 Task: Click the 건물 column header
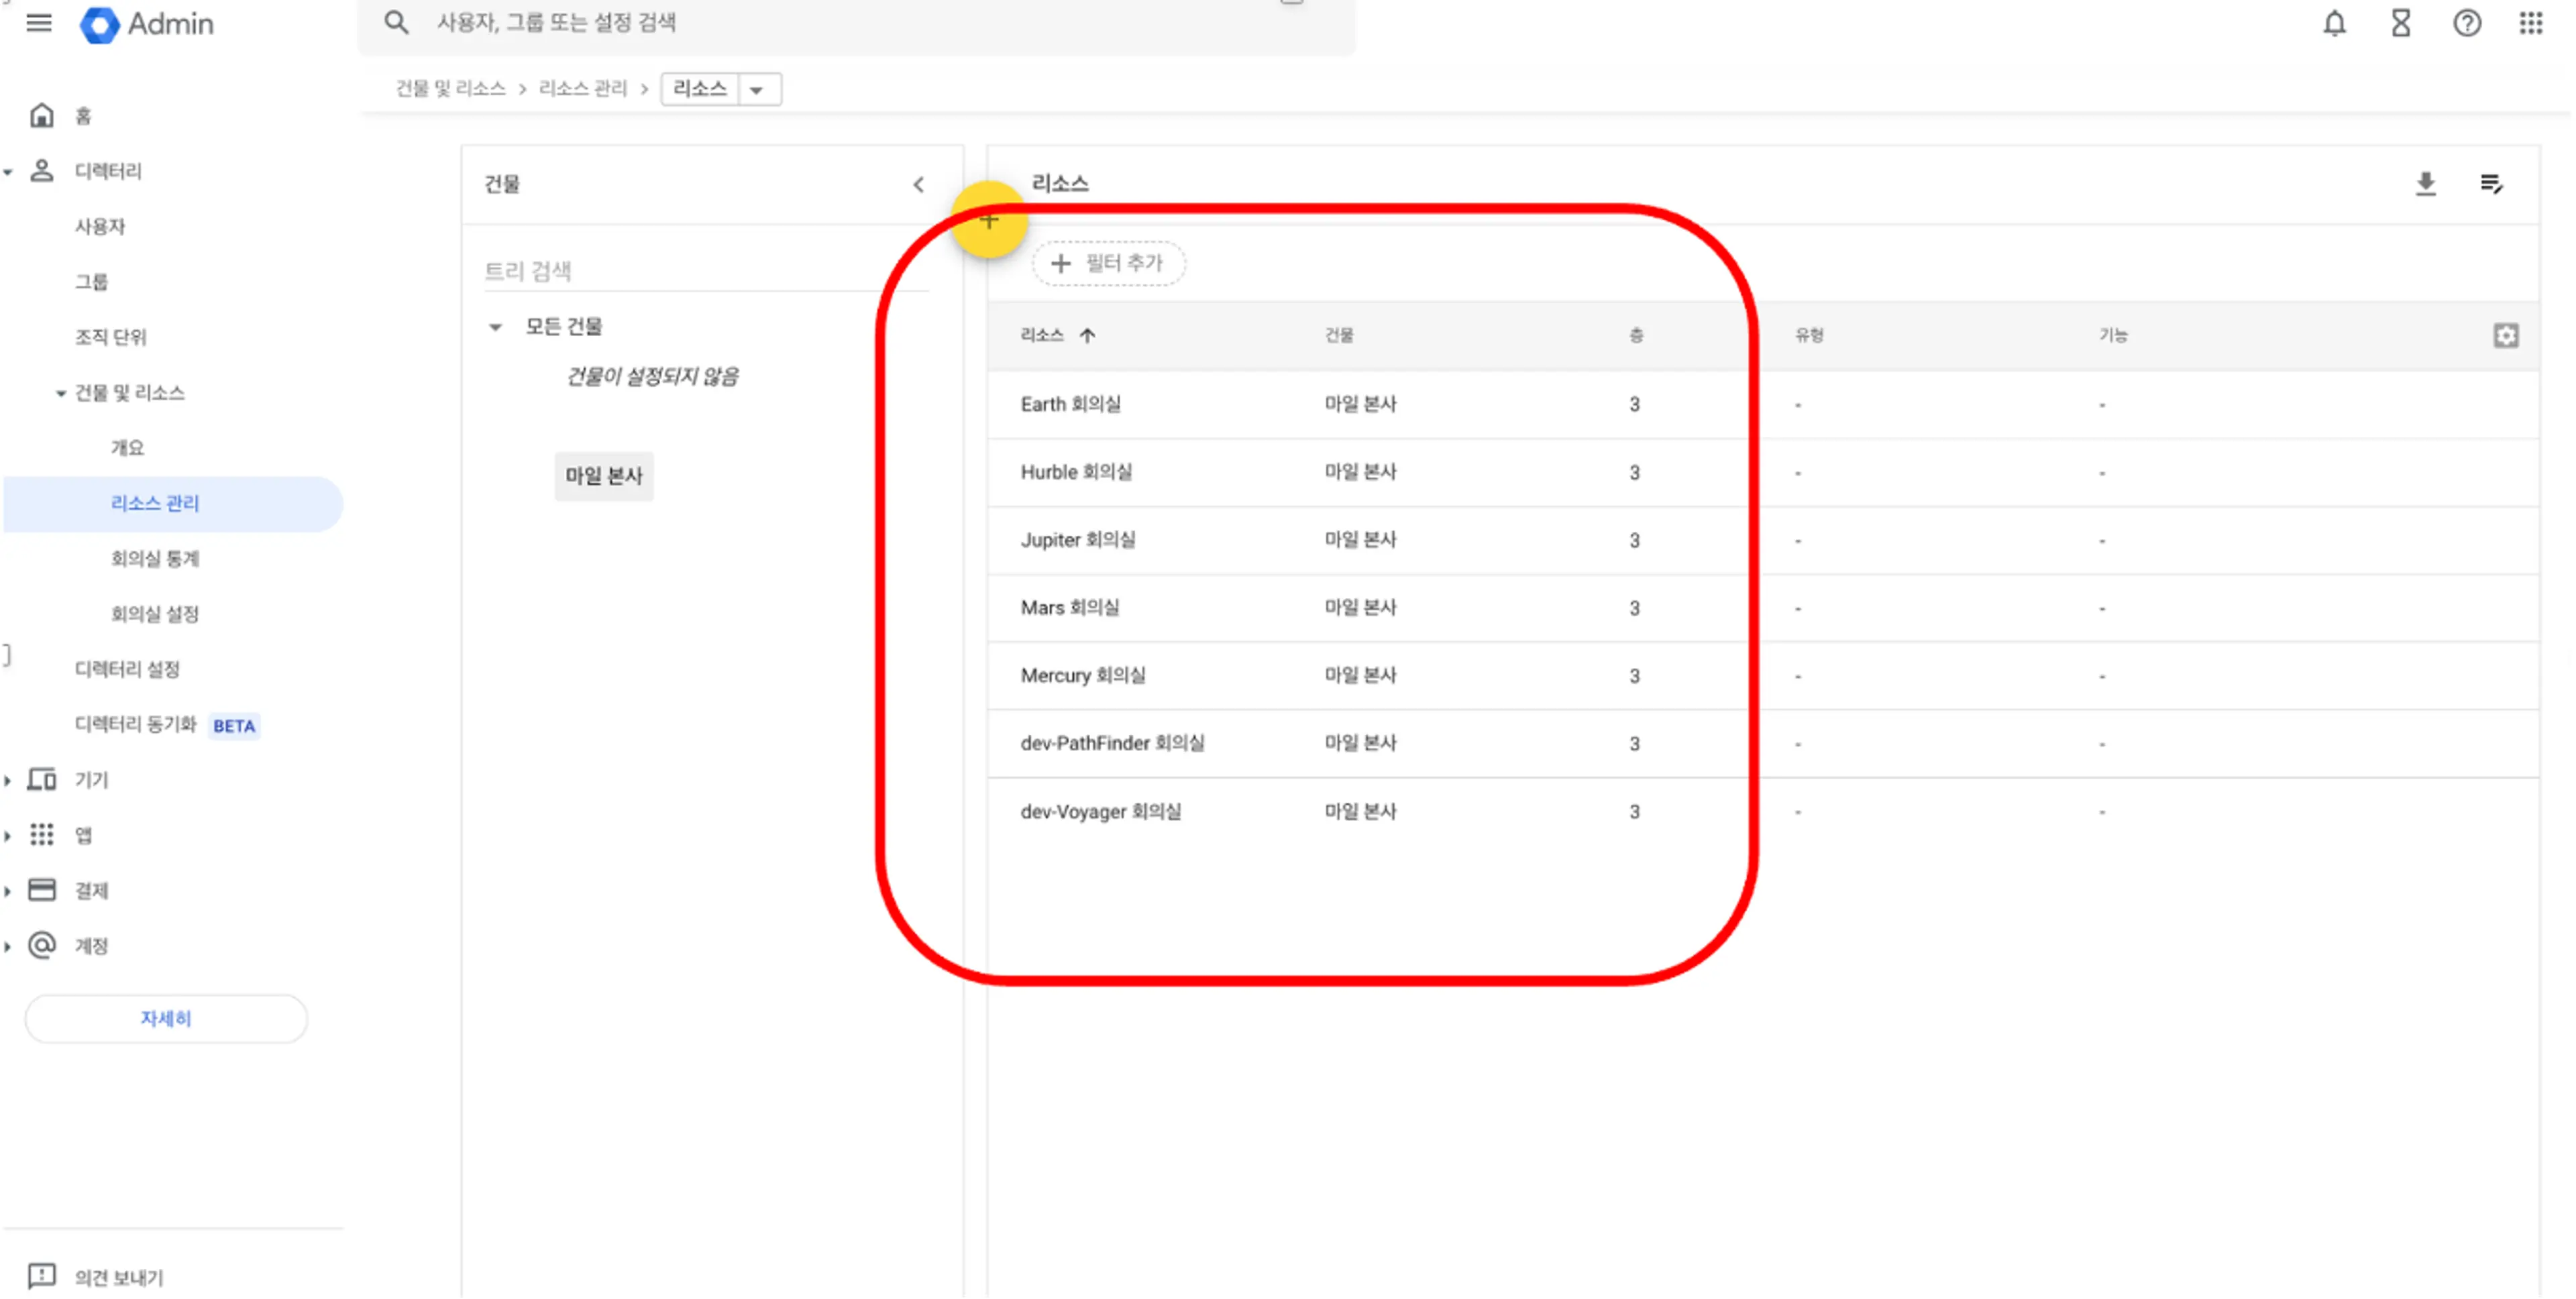point(1339,336)
